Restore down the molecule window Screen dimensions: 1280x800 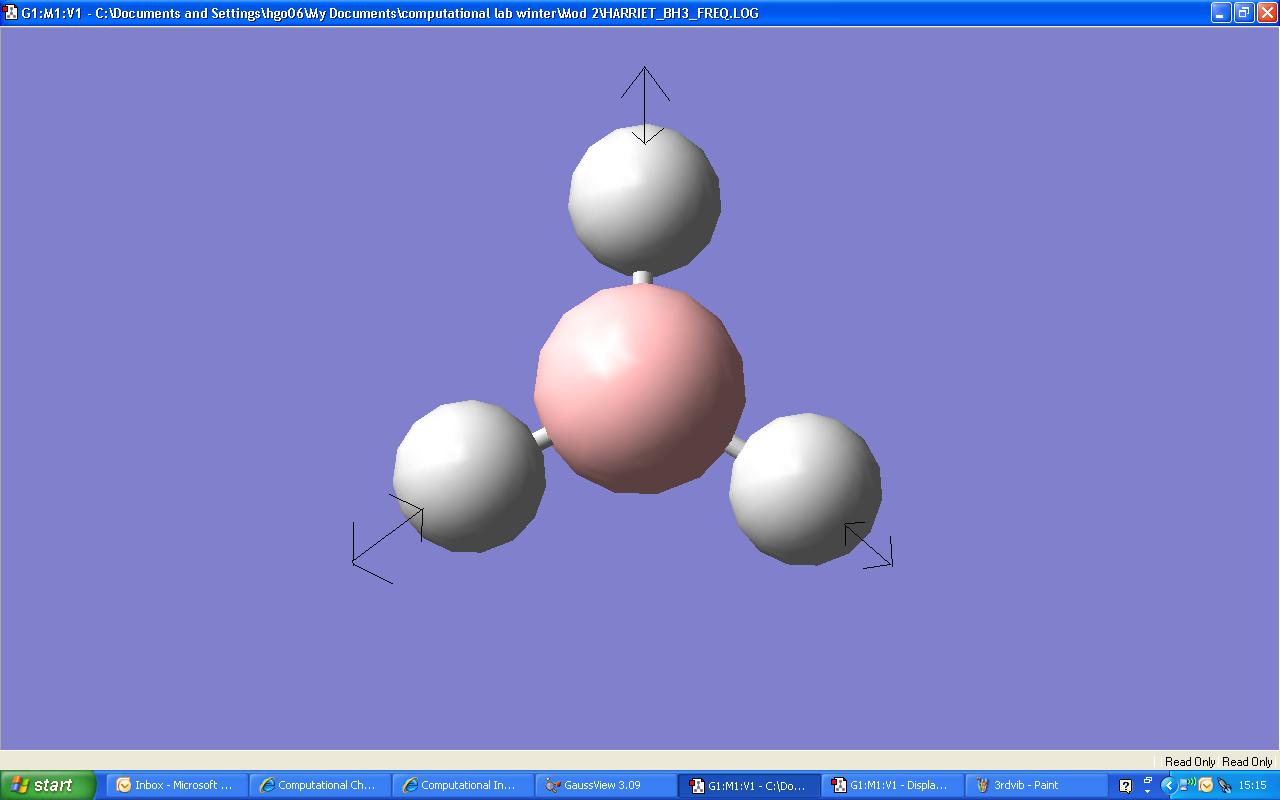coord(1243,13)
